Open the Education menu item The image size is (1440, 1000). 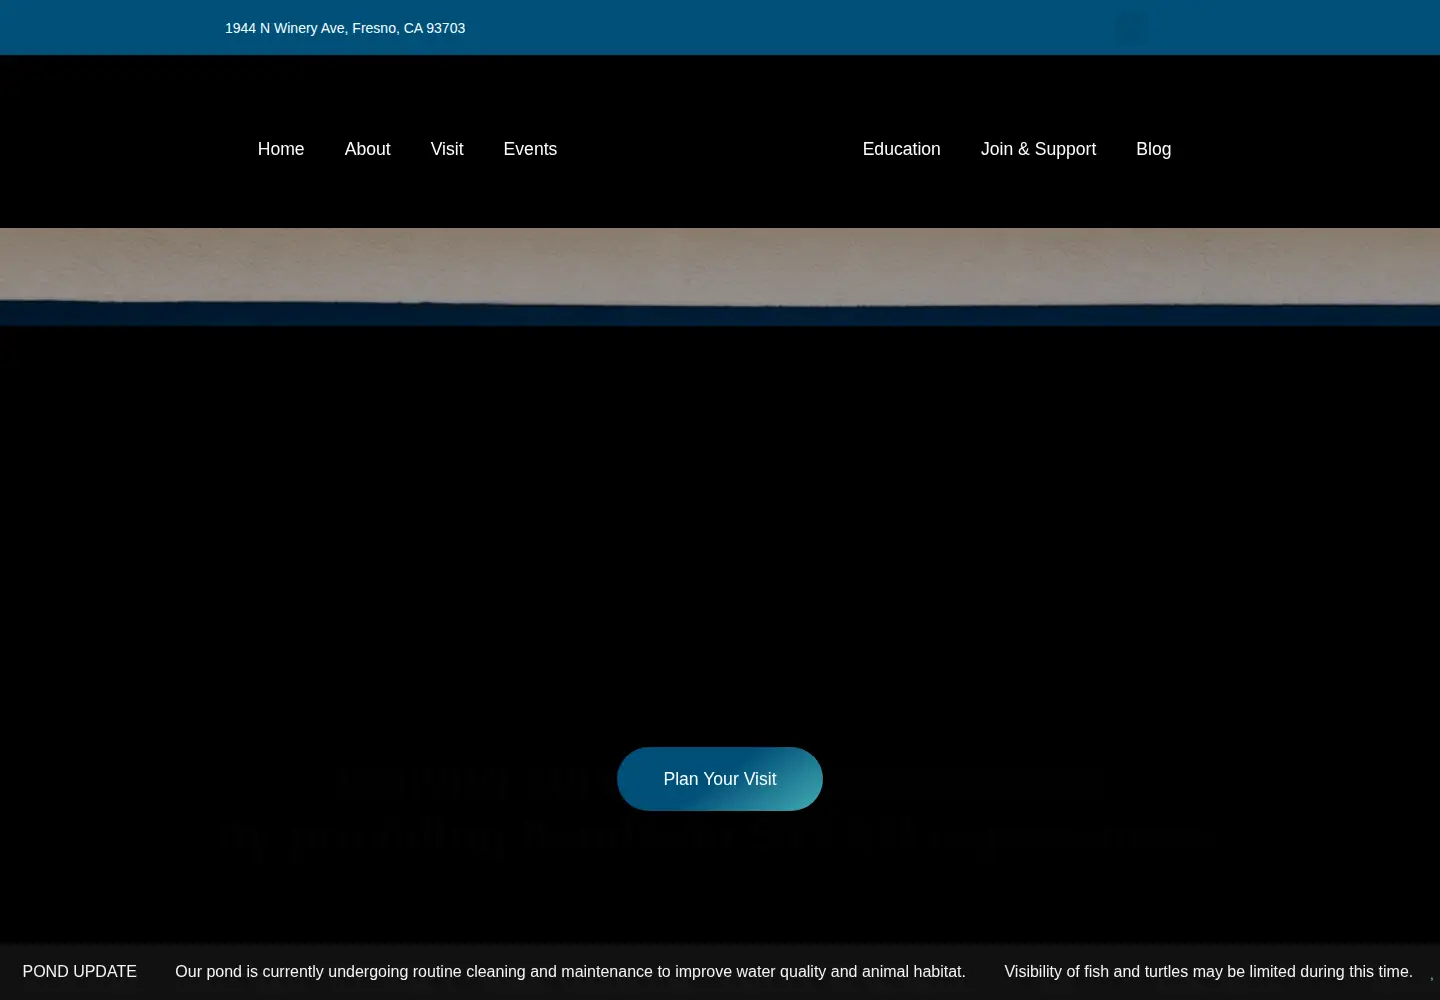901,149
